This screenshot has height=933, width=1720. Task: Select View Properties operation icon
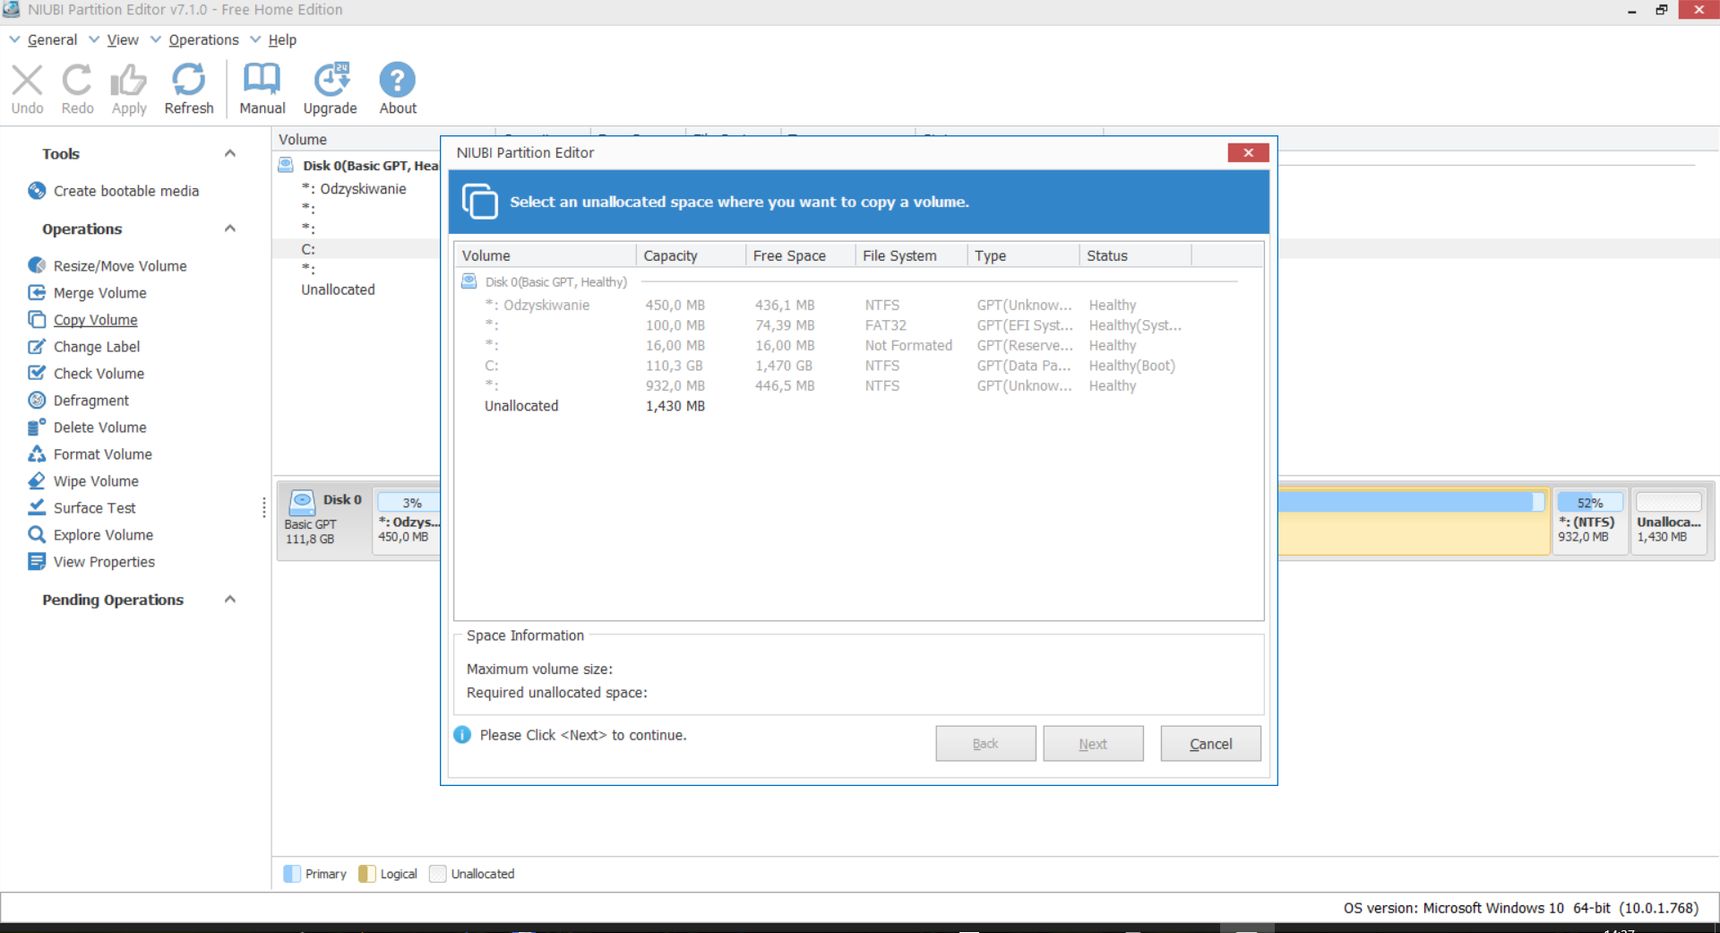tap(37, 562)
